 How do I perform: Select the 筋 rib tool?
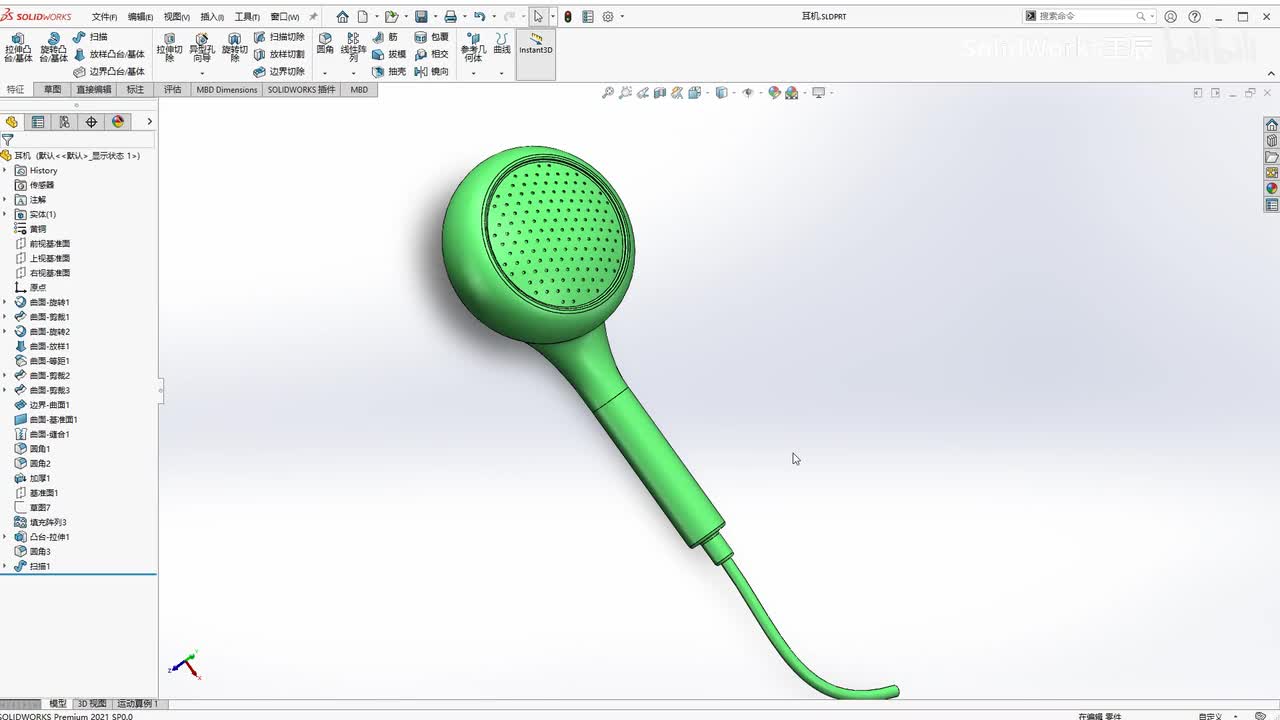tap(385, 37)
